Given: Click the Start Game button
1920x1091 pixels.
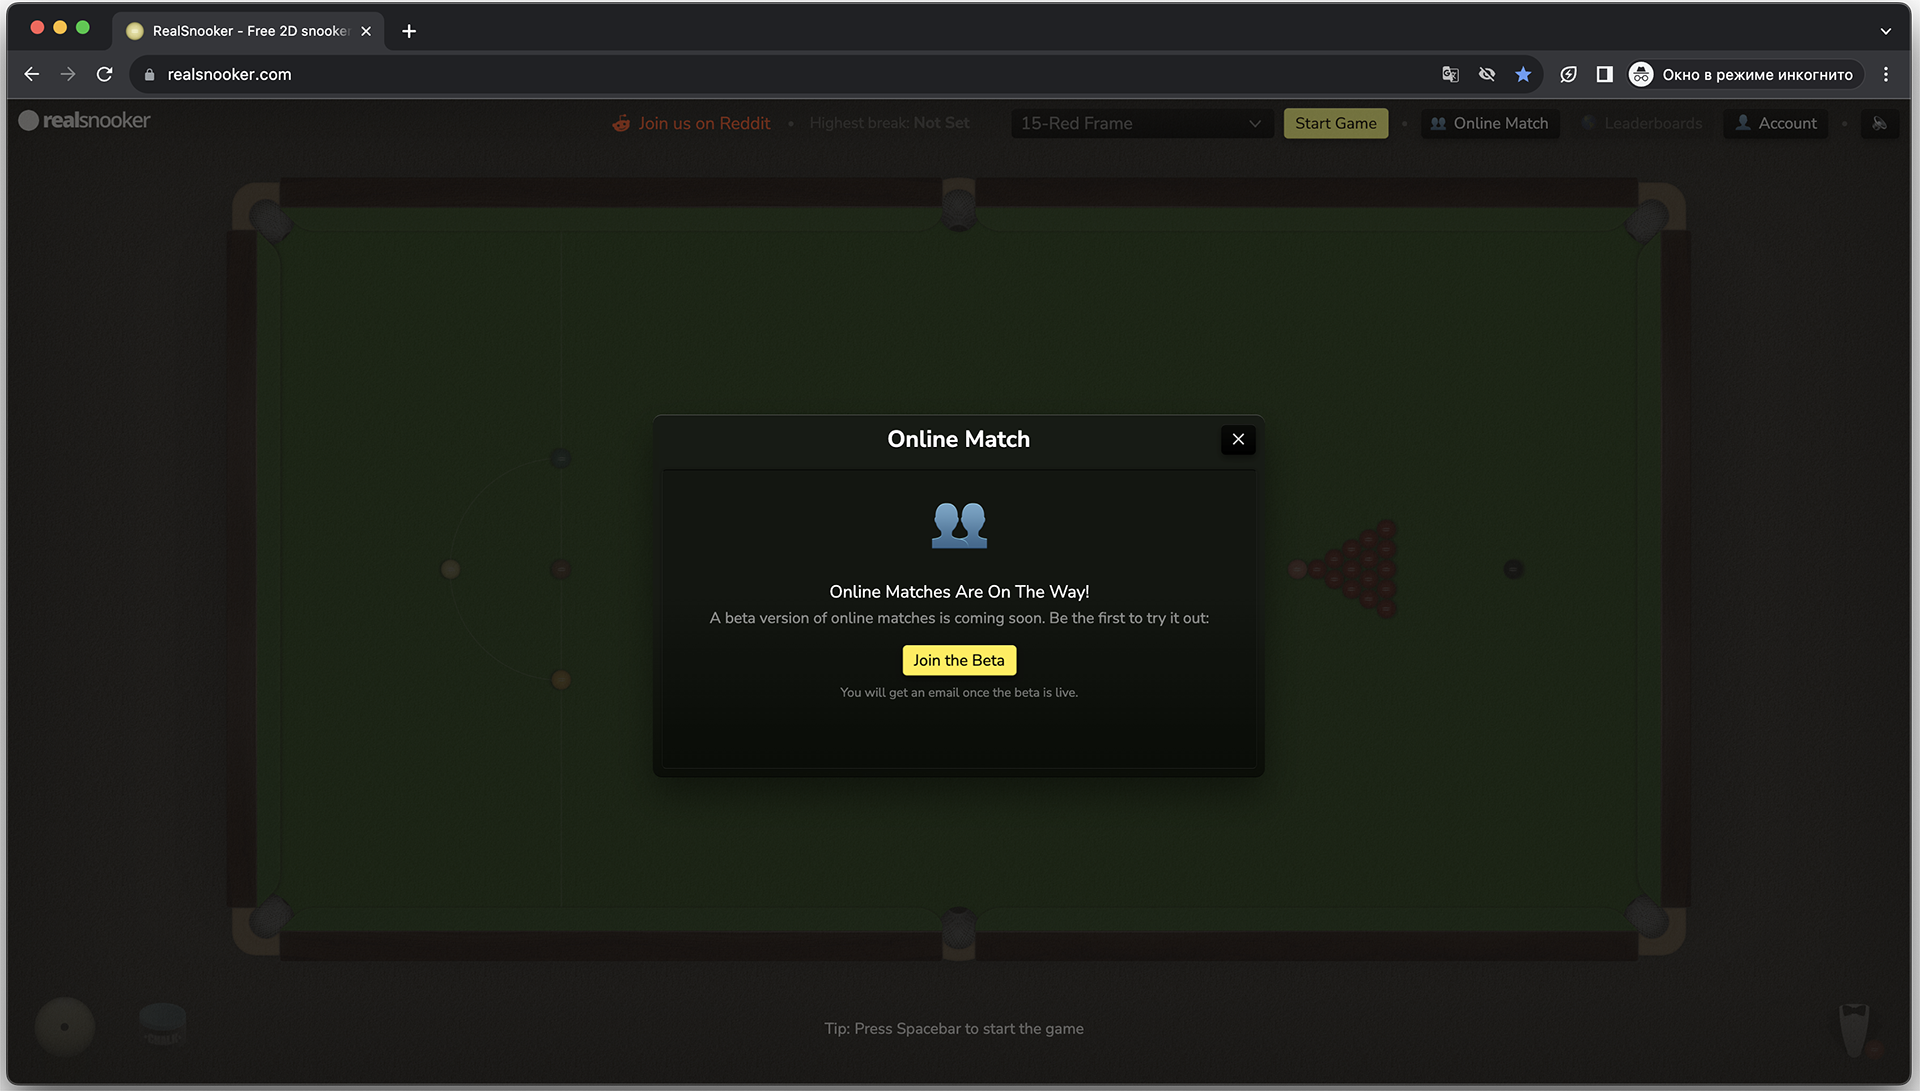Looking at the screenshot, I should coord(1335,123).
